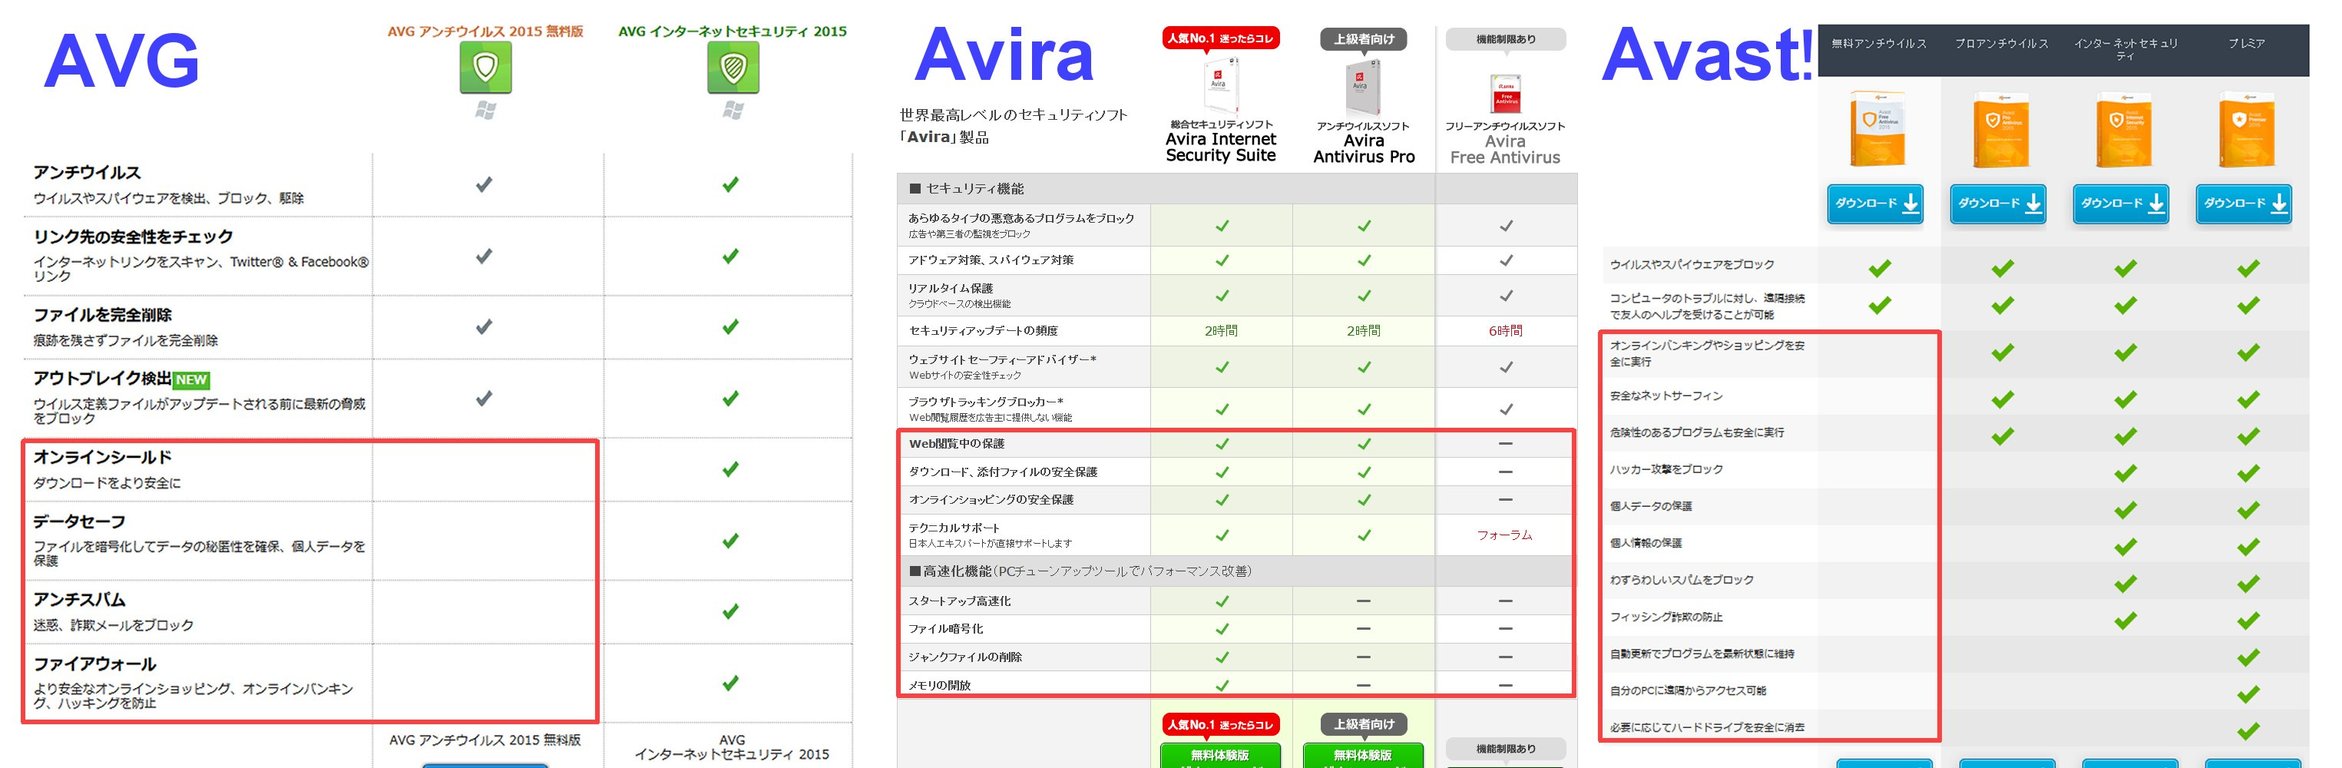Click 無料体験版 button below bottom 上級者向け badge

point(1363,755)
